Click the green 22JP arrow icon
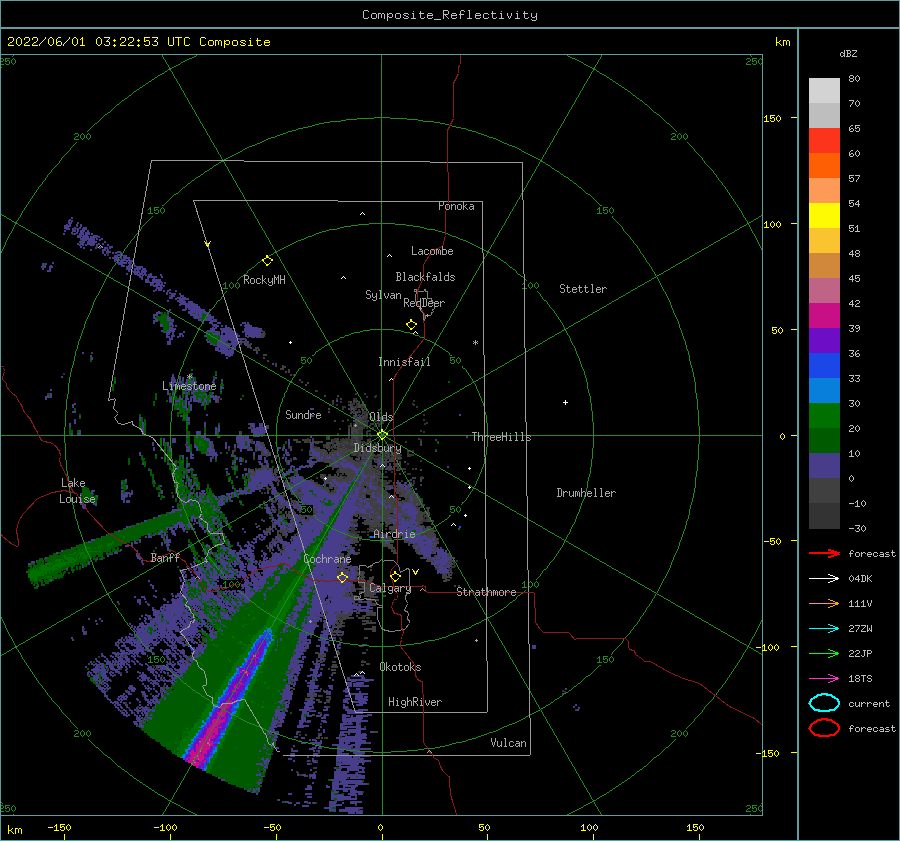 point(824,653)
